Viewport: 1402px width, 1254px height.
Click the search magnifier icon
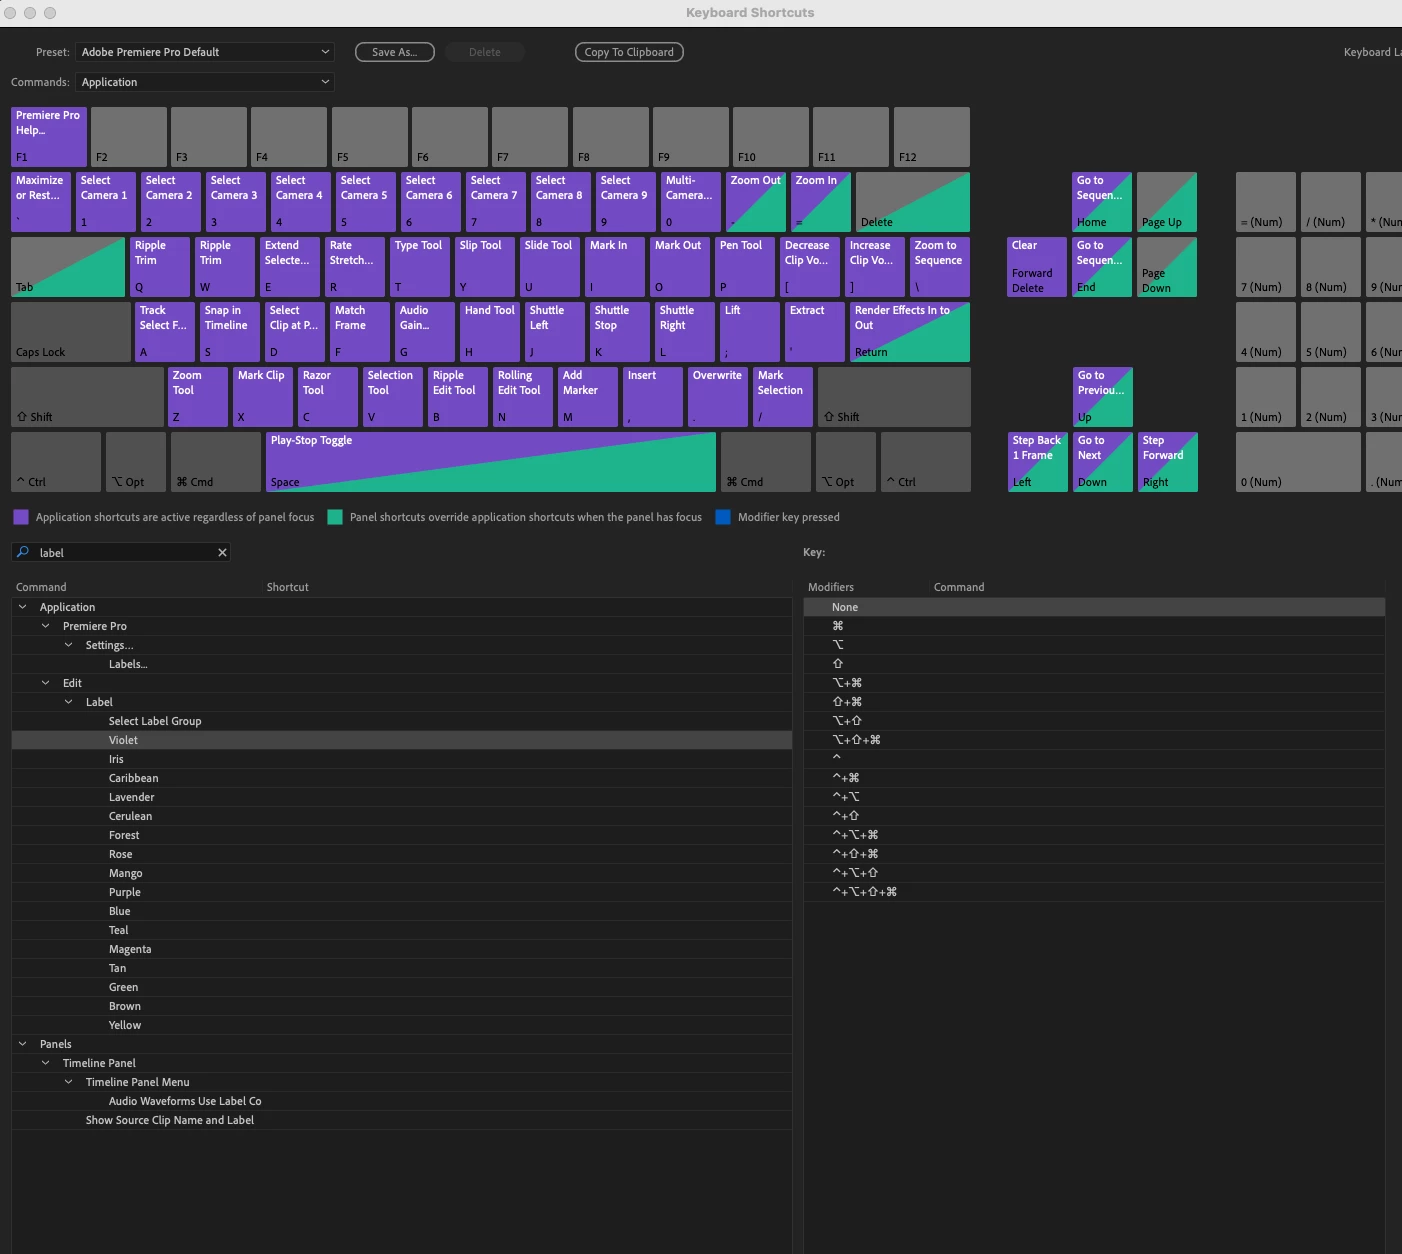pyautogui.click(x=23, y=552)
